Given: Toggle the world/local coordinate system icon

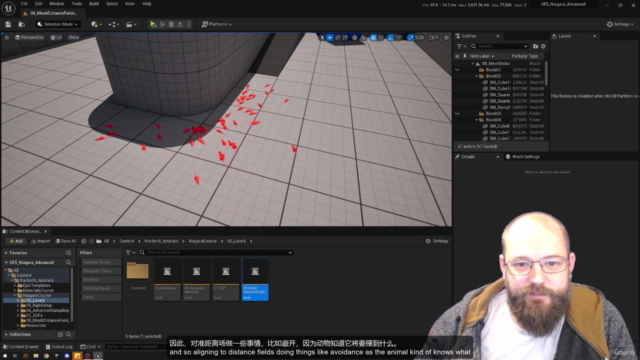Looking at the screenshot, I should click(x=355, y=38).
